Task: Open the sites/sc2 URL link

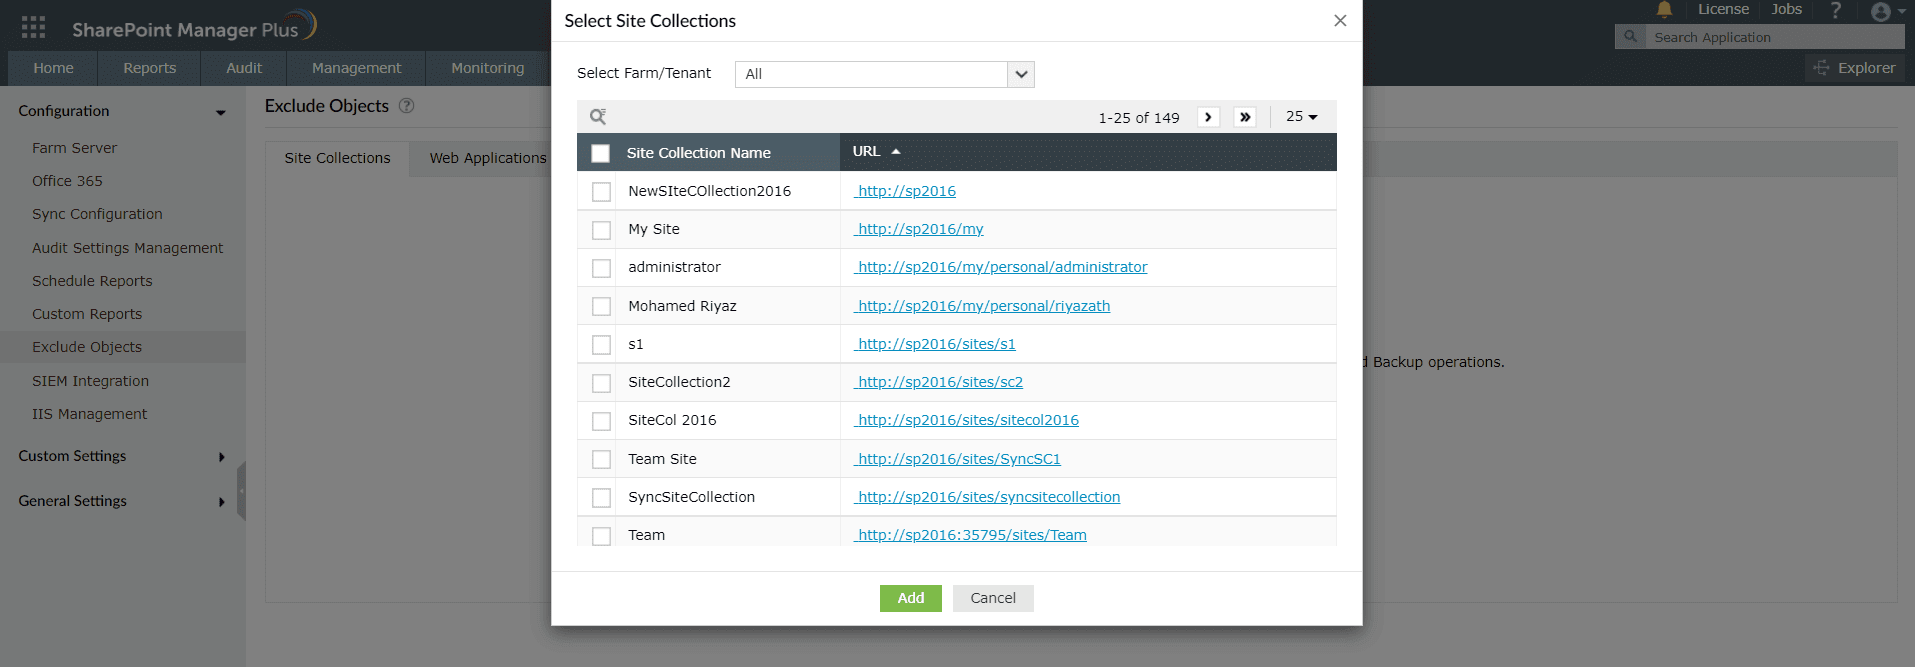Action: (x=940, y=382)
